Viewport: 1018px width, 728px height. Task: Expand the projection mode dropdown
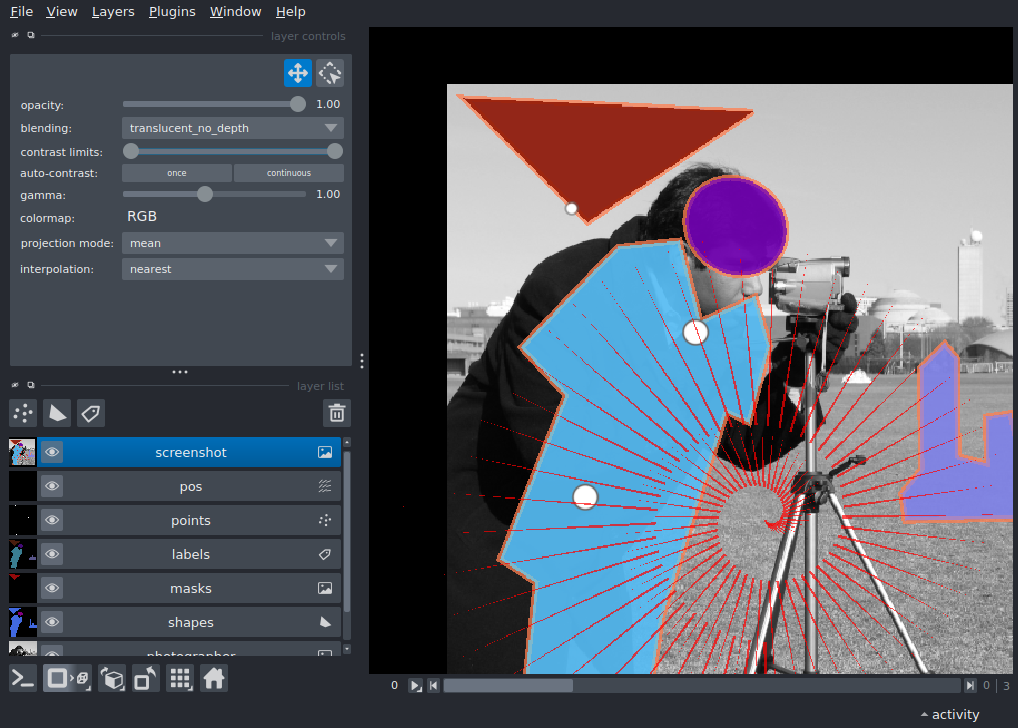(232, 243)
